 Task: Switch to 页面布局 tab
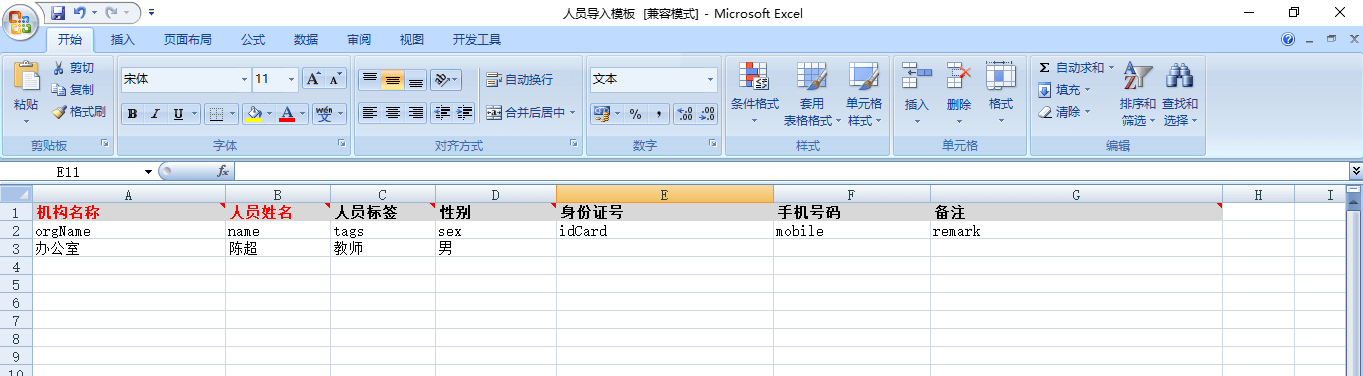click(x=188, y=40)
